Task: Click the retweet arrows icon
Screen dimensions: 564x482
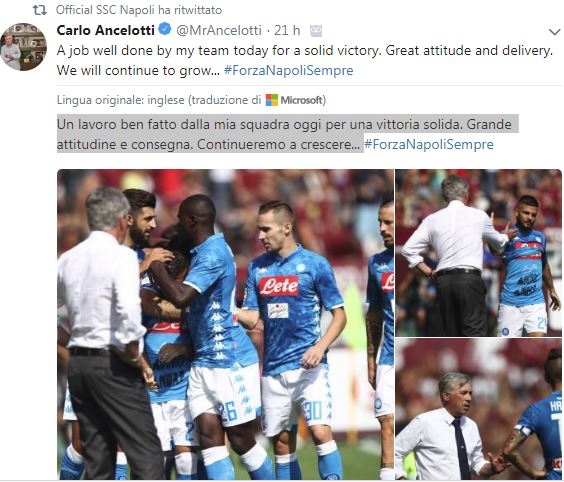Action: point(40,10)
